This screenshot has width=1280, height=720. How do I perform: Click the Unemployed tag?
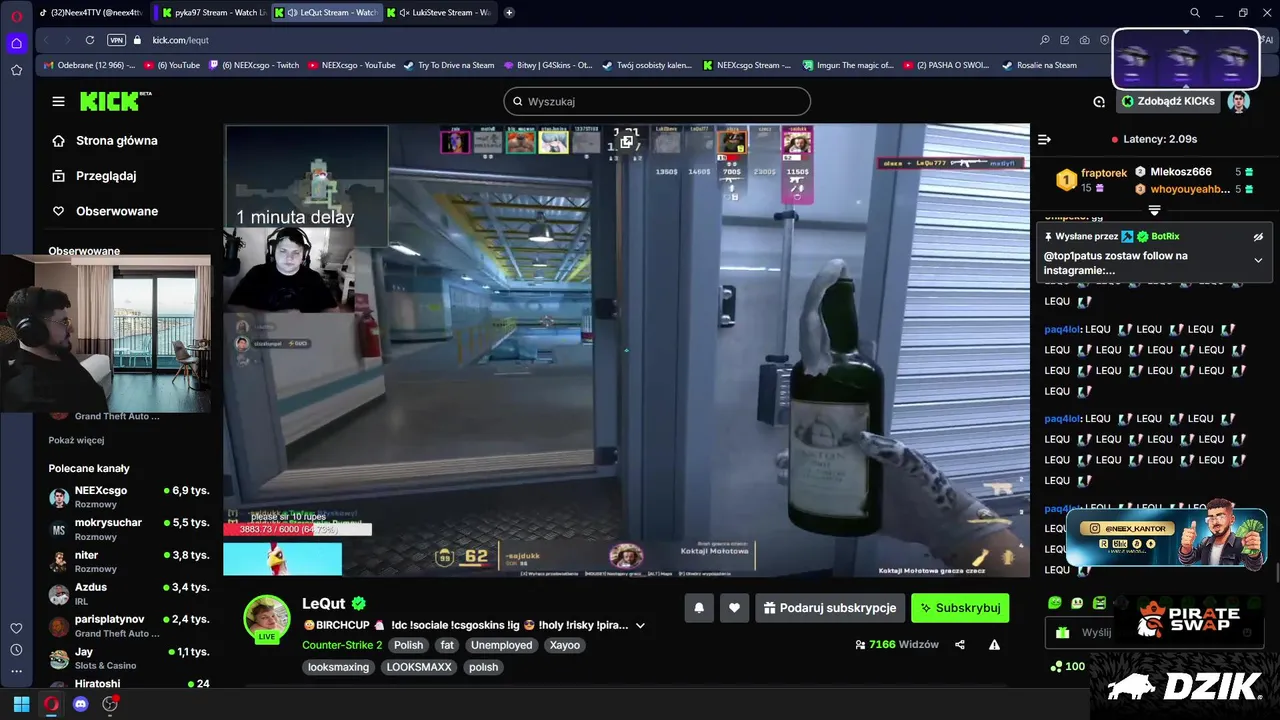pos(501,645)
